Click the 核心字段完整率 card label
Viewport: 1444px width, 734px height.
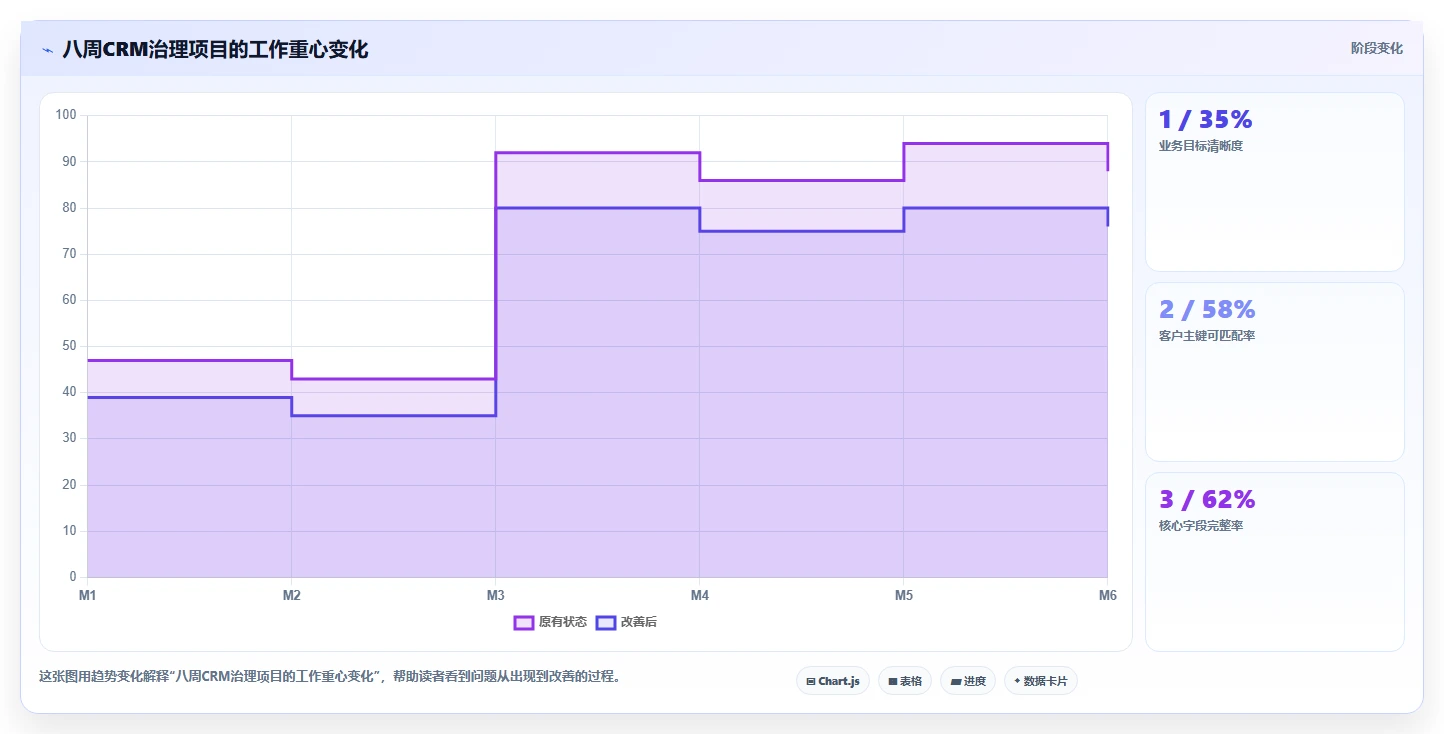1200,526
